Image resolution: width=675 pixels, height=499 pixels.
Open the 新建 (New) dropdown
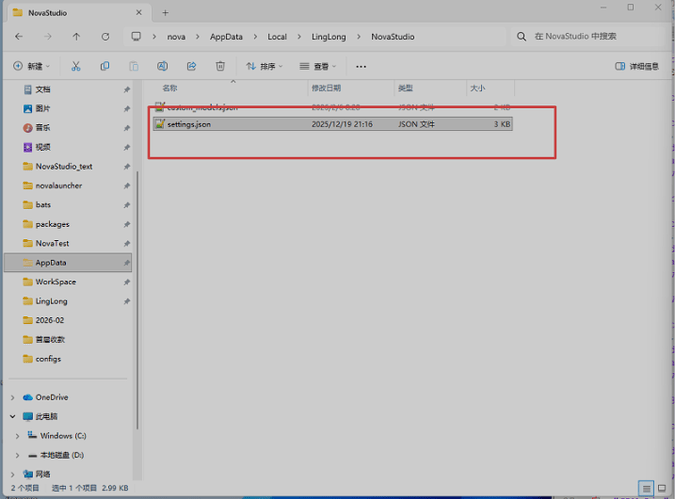click(31, 66)
